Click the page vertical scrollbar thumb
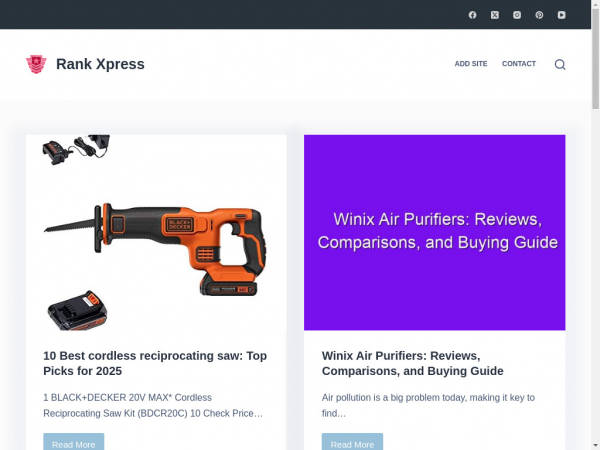The image size is (600, 450). (595, 58)
